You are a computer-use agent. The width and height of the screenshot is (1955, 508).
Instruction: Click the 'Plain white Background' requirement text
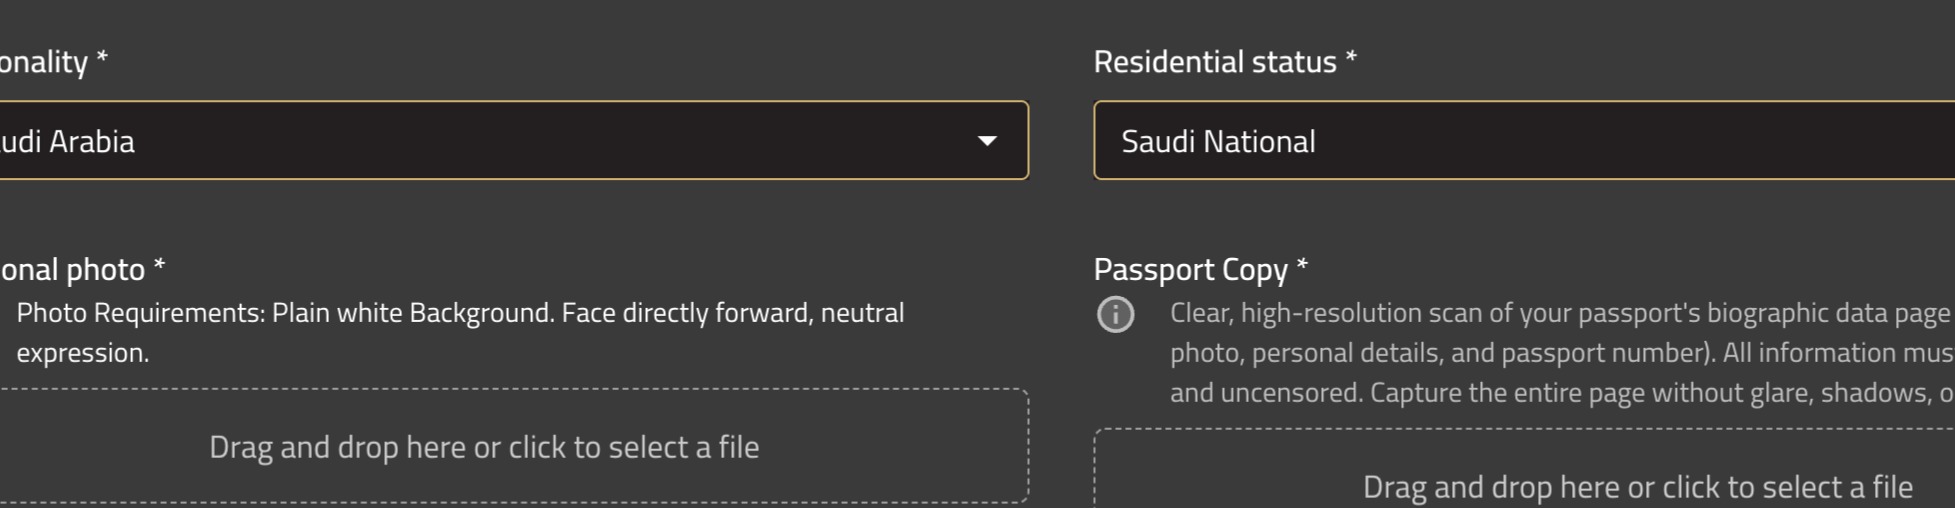pos(412,313)
